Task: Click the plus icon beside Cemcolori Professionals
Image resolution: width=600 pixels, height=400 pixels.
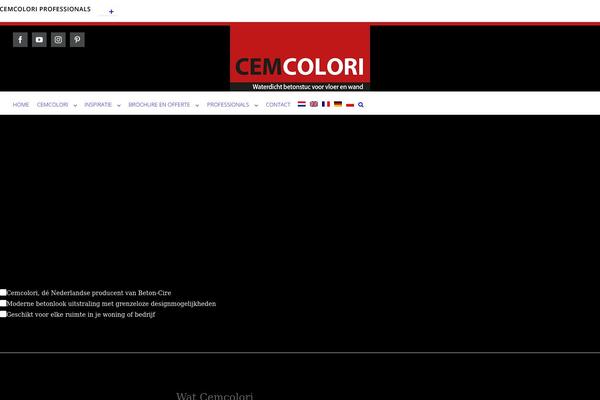Action: (111, 11)
